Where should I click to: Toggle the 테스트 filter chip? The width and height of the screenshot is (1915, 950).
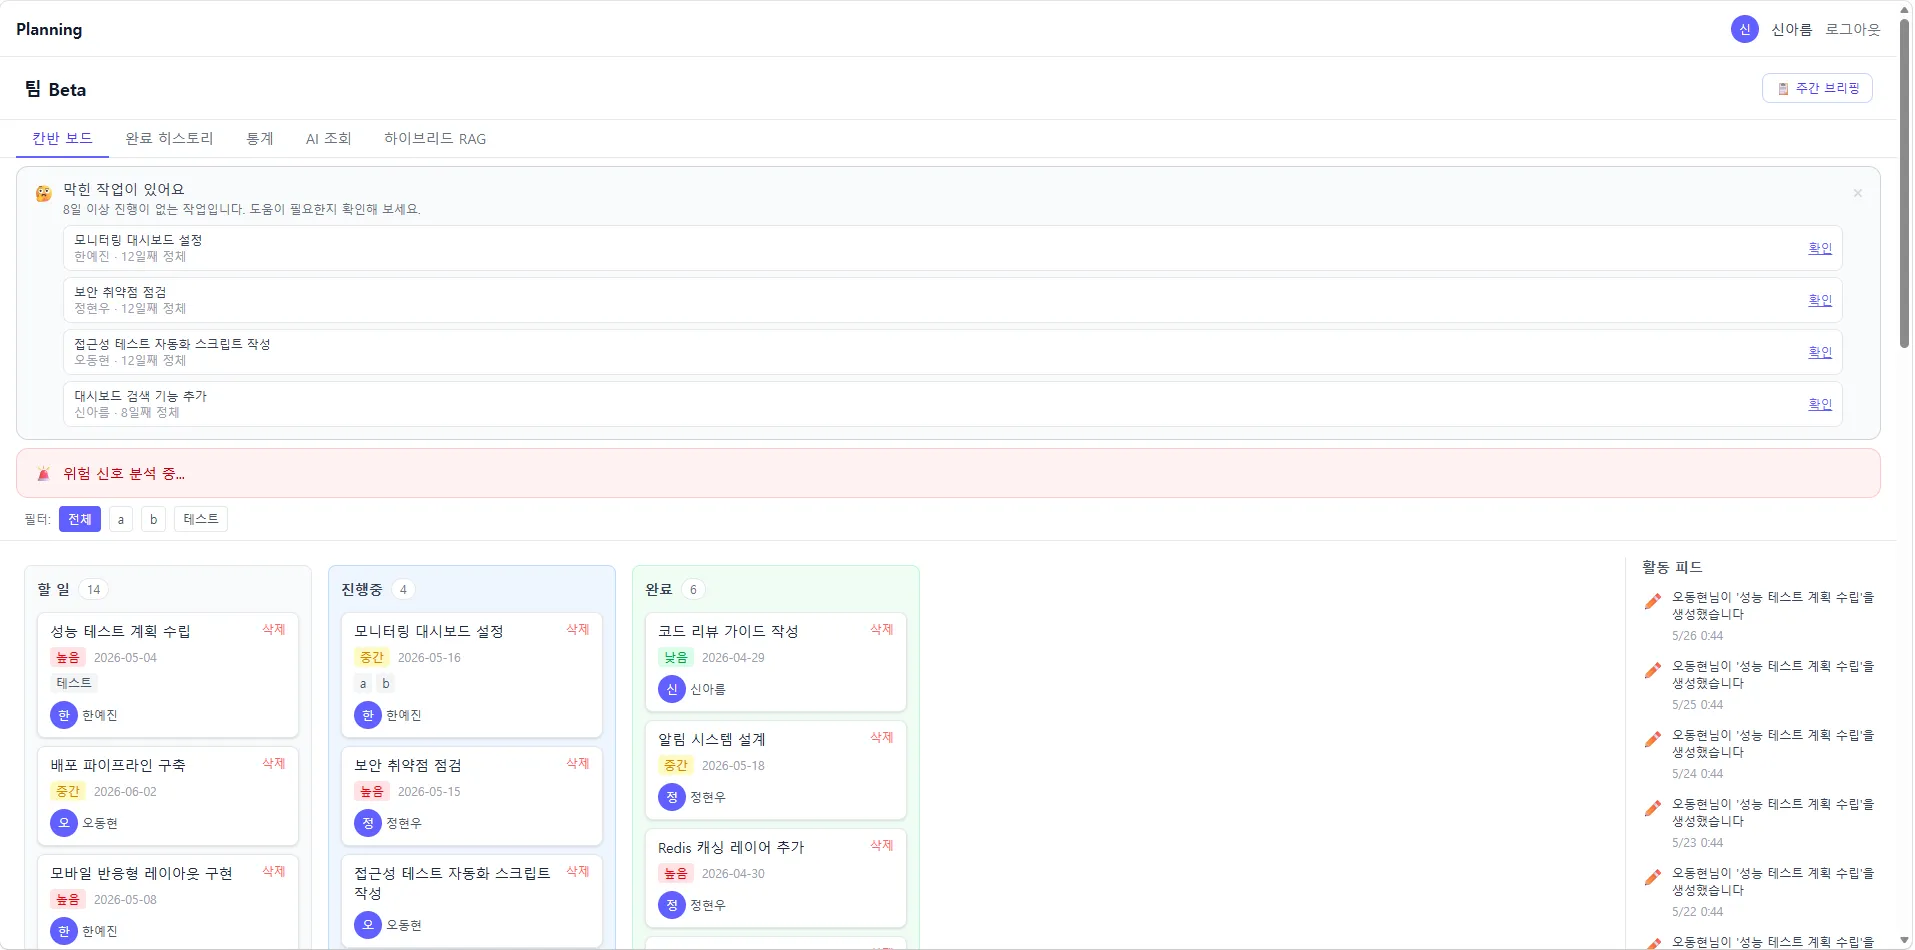point(201,519)
